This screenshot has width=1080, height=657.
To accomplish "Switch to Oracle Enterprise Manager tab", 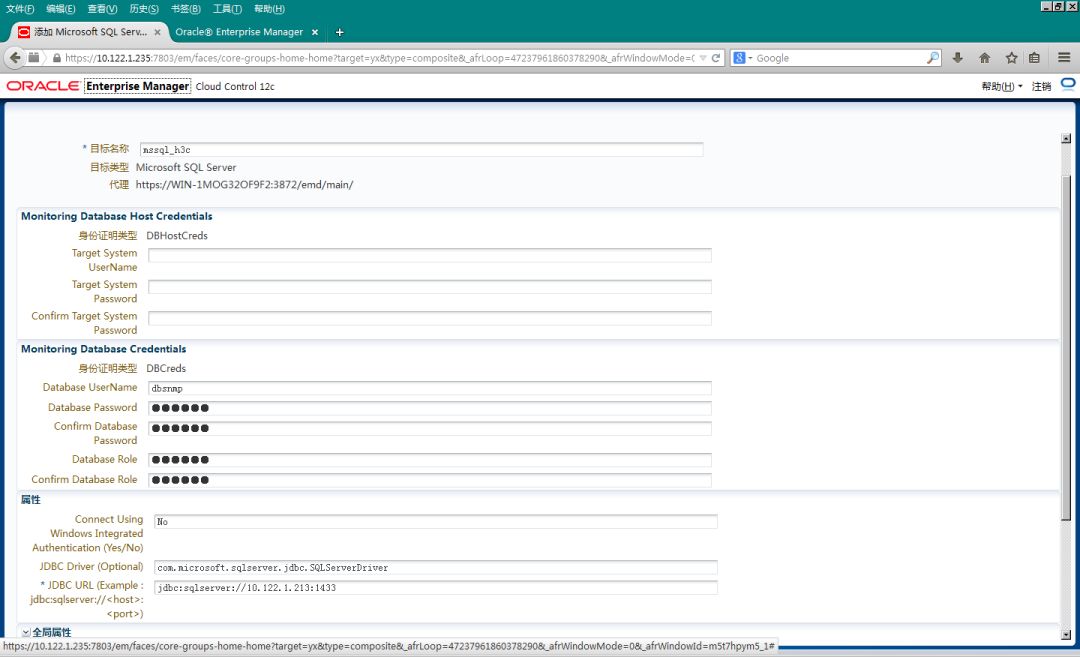I will click(x=239, y=32).
